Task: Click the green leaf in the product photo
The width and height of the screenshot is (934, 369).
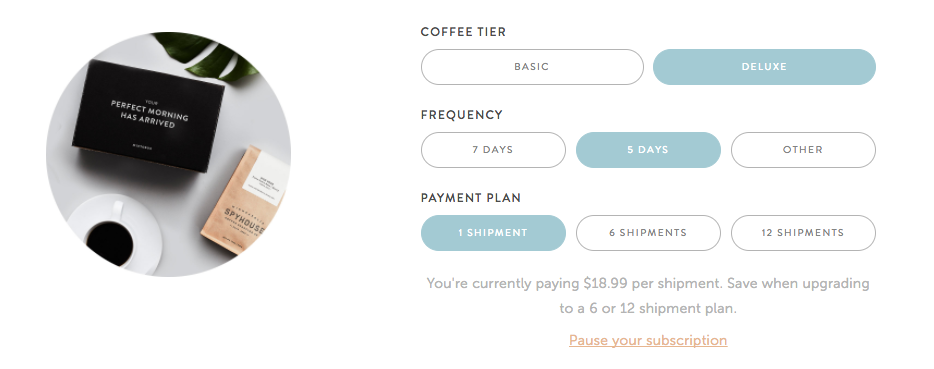Action: click(x=205, y=57)
